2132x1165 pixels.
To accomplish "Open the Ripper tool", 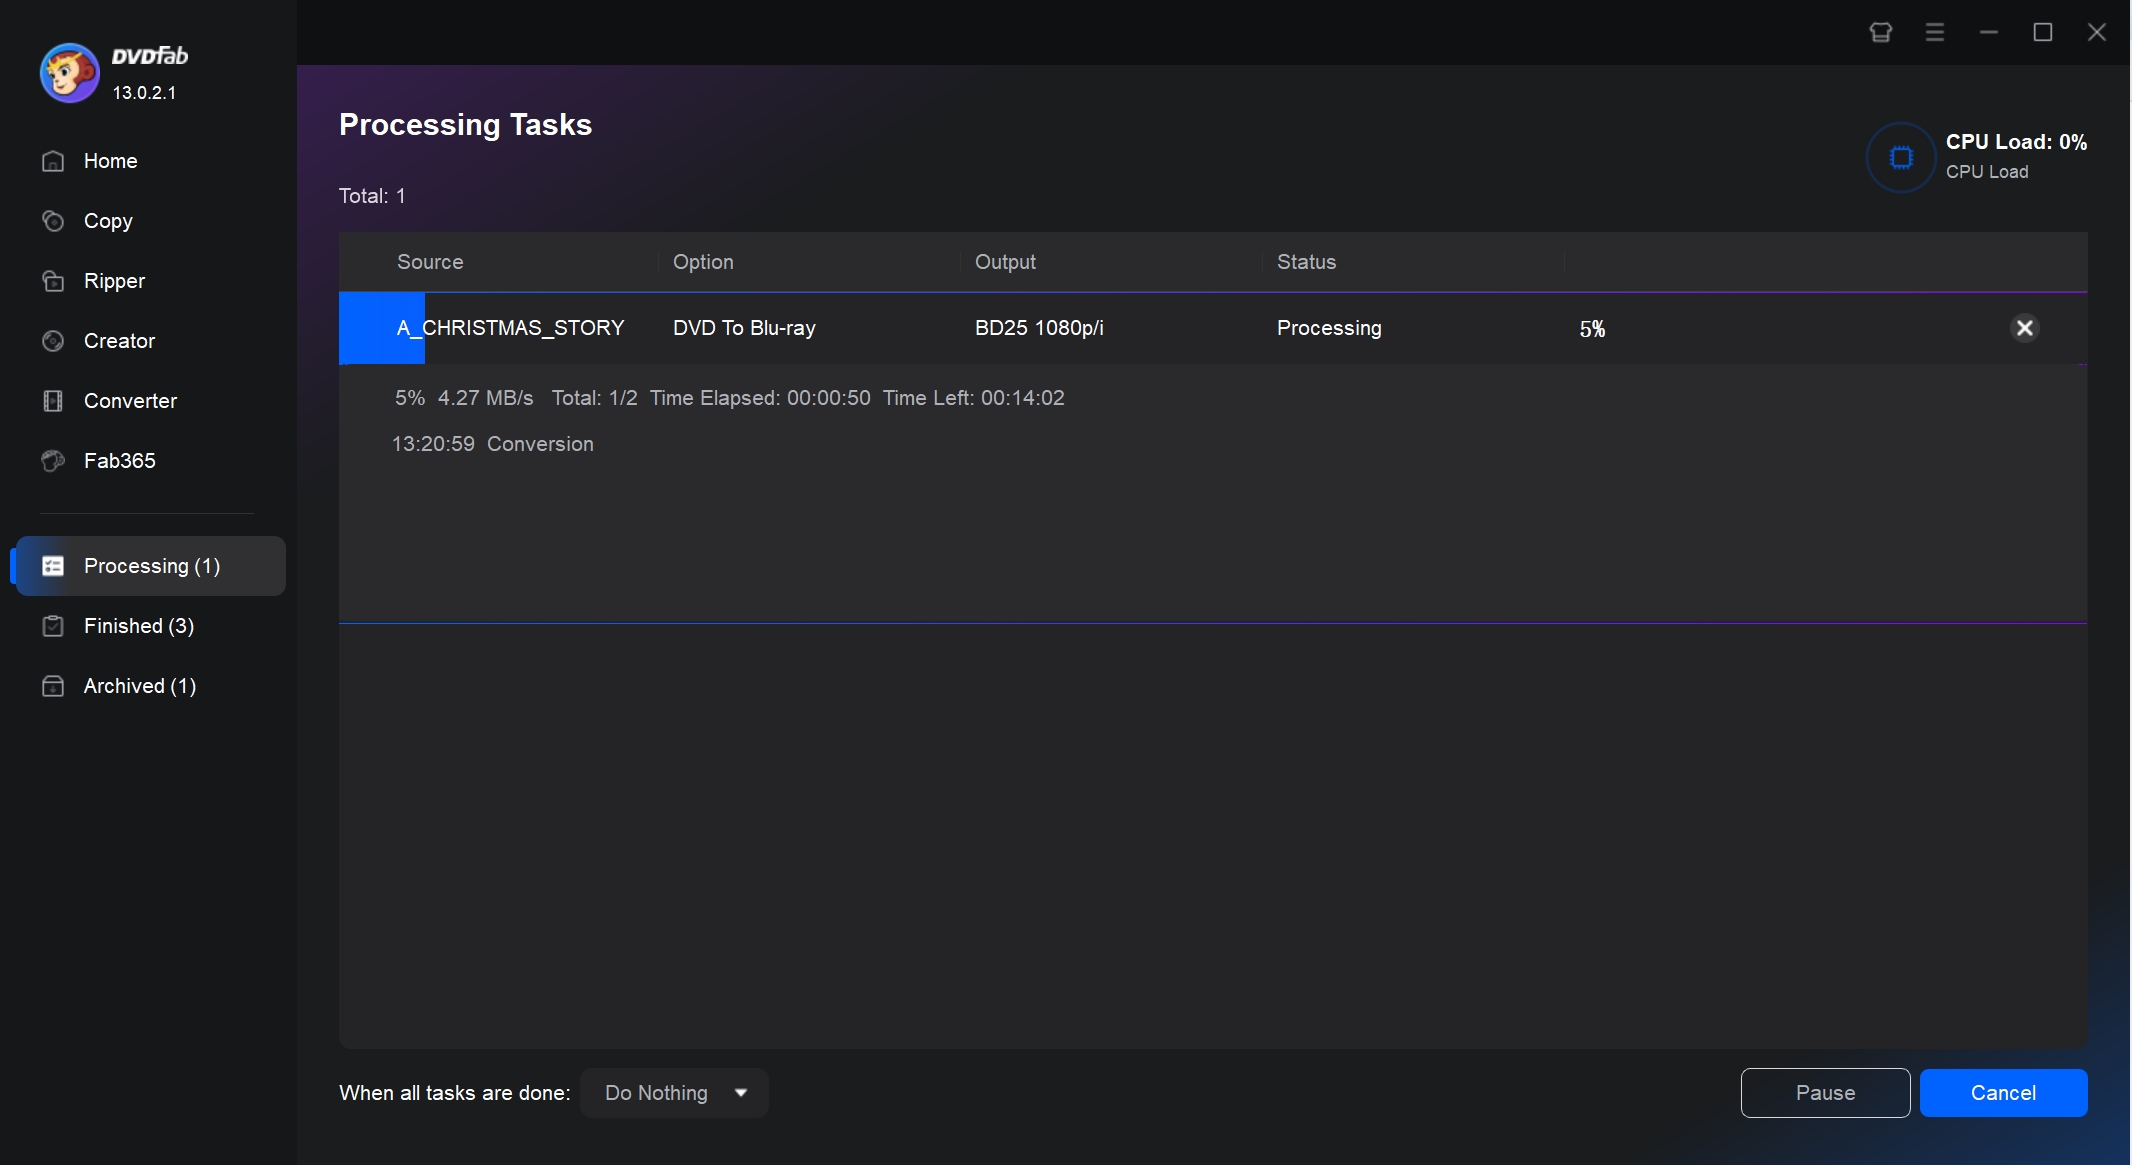I will tap(113, 280).
